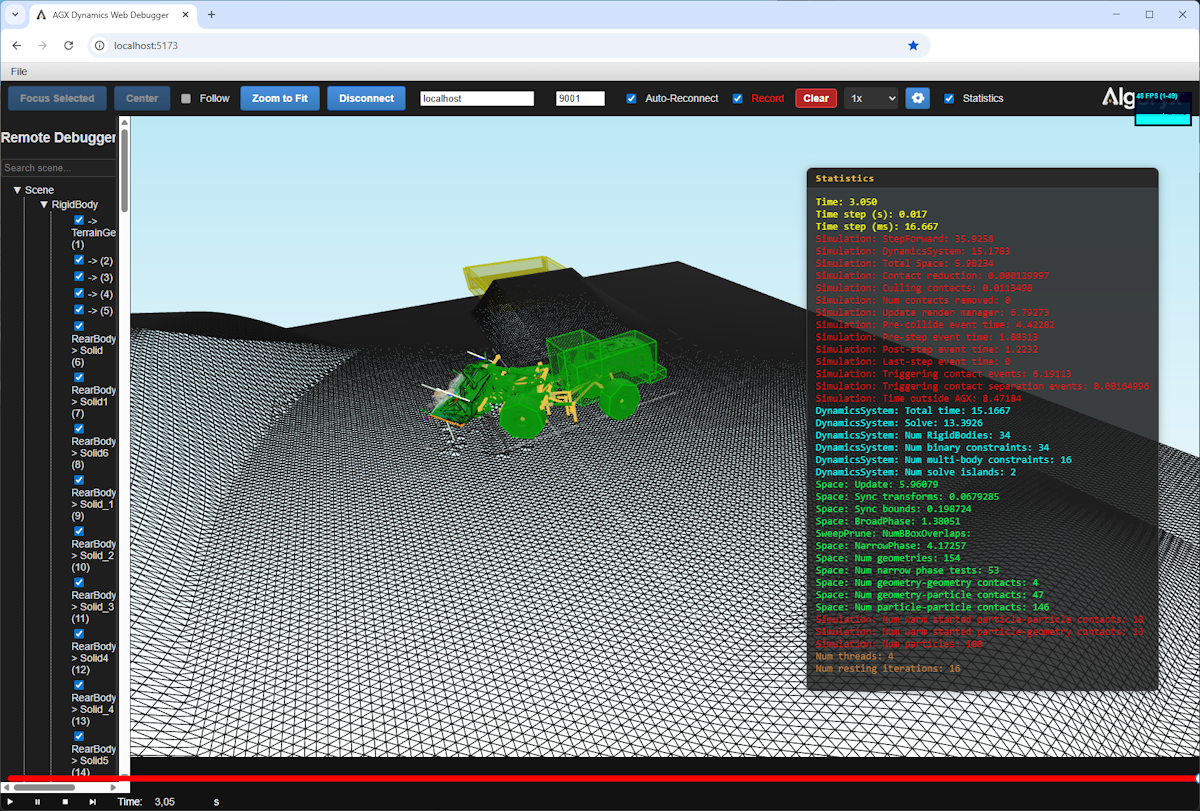Click the Zoom to Fit button
This screenshot has width=1200, height=811.
pyautogui.click(x=280, y=98)
